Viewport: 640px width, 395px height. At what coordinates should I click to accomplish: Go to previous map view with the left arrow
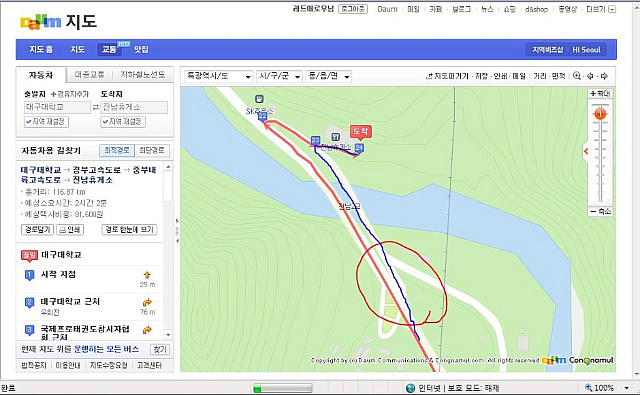(x=590, y=76)
